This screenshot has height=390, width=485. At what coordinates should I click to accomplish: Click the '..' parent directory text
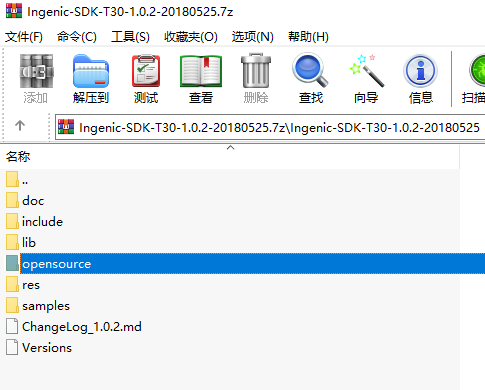coord(25,182)
